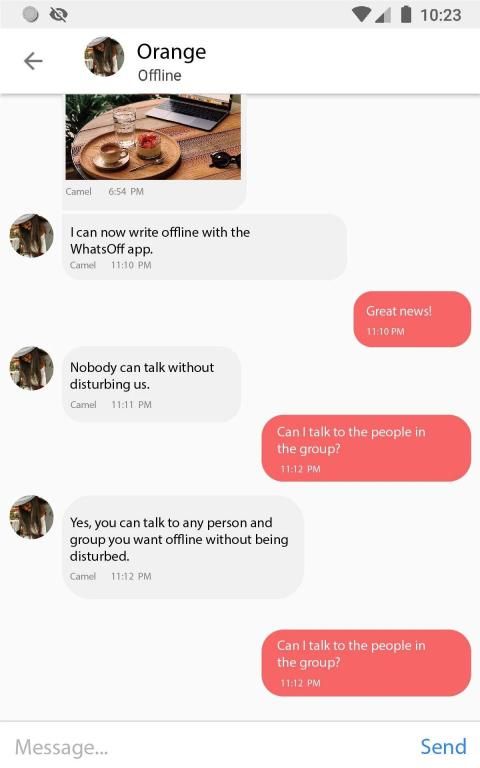
Task: Tap the crossed-eye icon in status bar
Action: point(58,15)
